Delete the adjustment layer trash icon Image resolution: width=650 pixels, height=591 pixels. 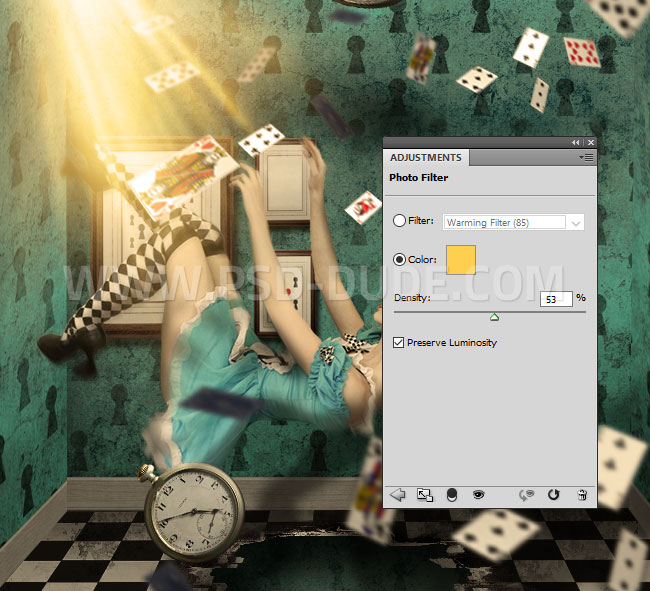tap(582, 495)
